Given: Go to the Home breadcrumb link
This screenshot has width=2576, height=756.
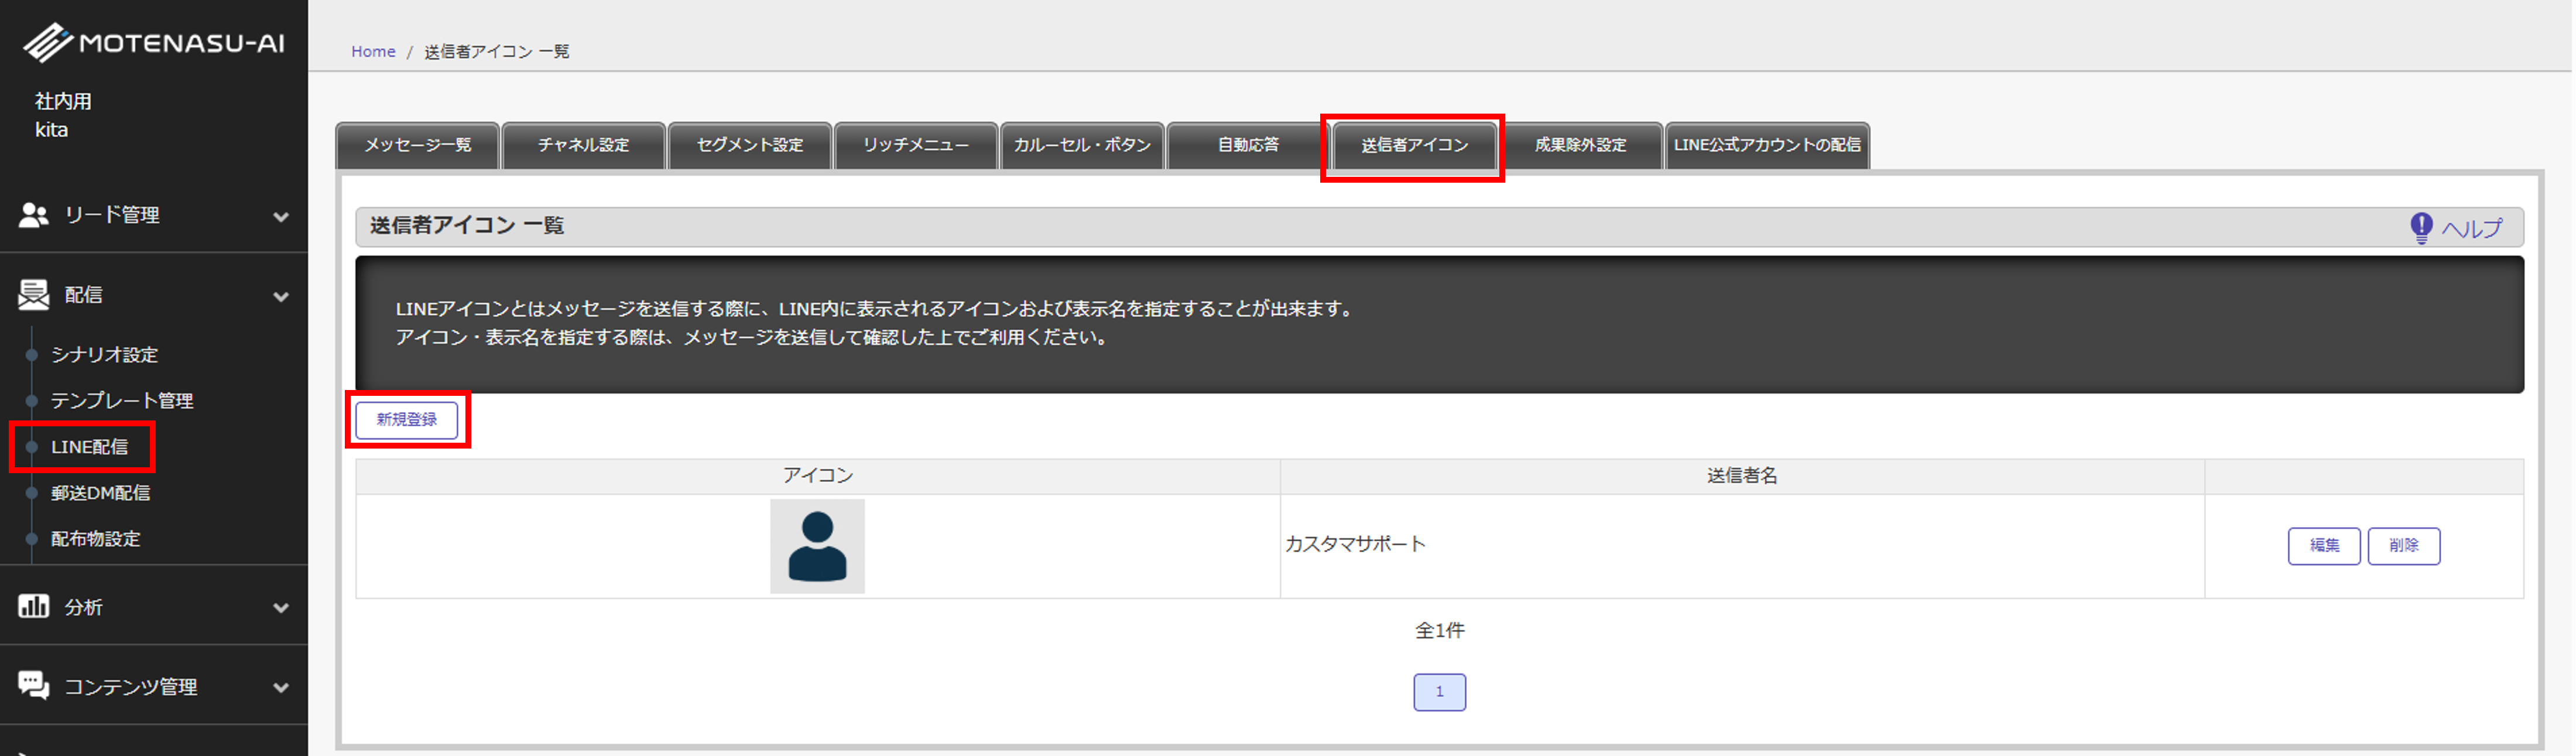Looking at the screenshot, I should 373,52.
